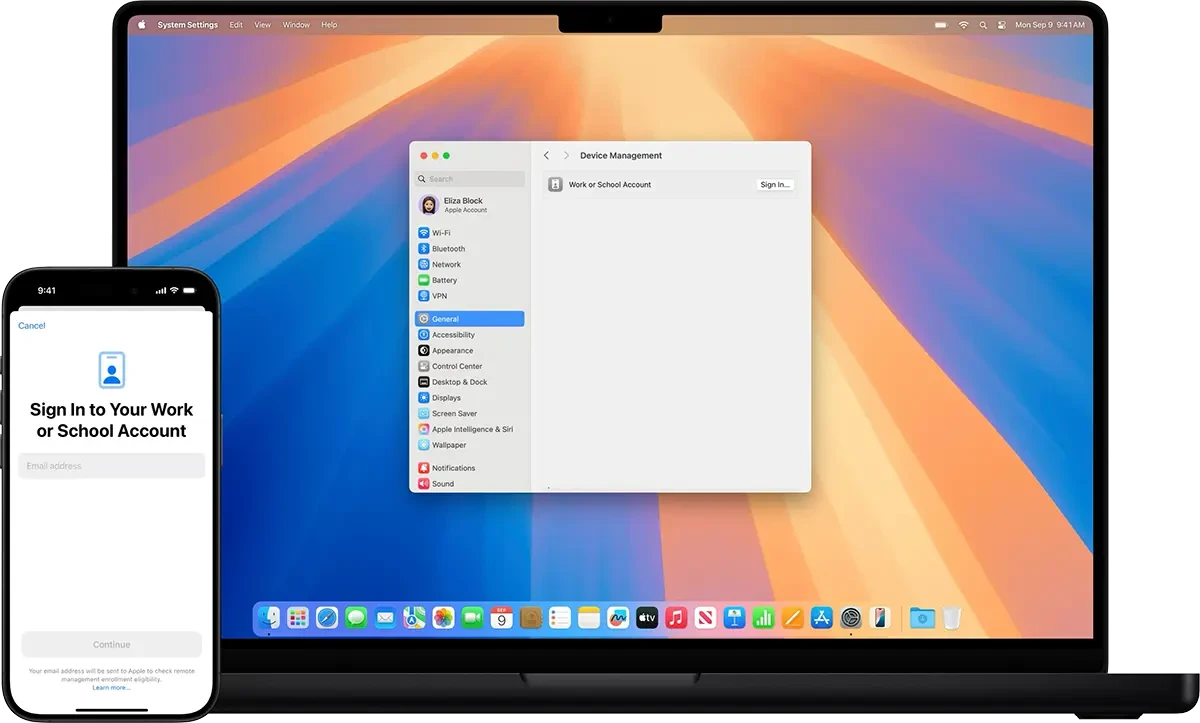Click the battery status in the menu bar
Viewport: 1200px width, 723px height.
click(940, 24)
